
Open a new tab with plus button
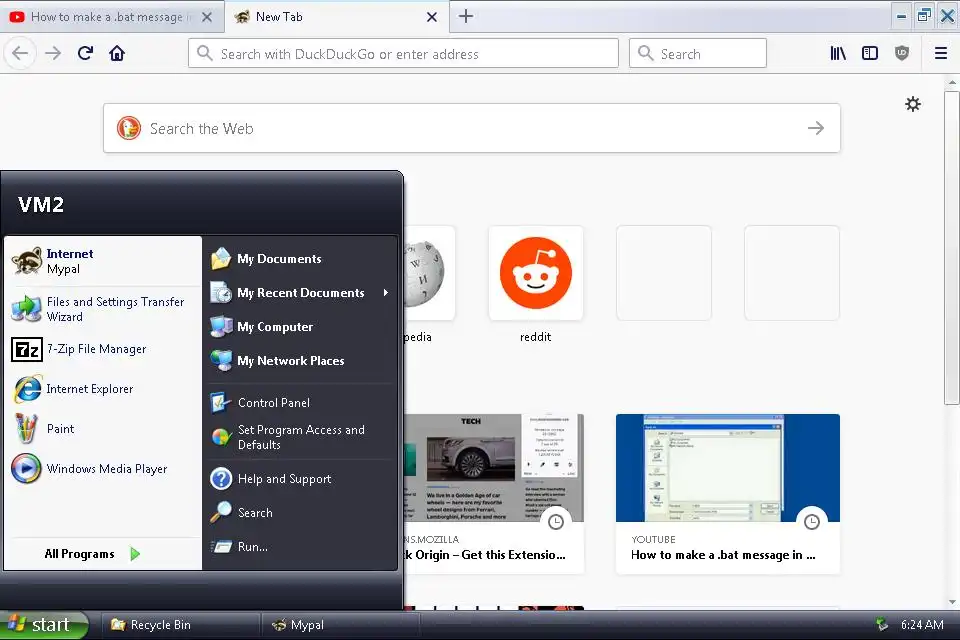[x=466, y=17]
